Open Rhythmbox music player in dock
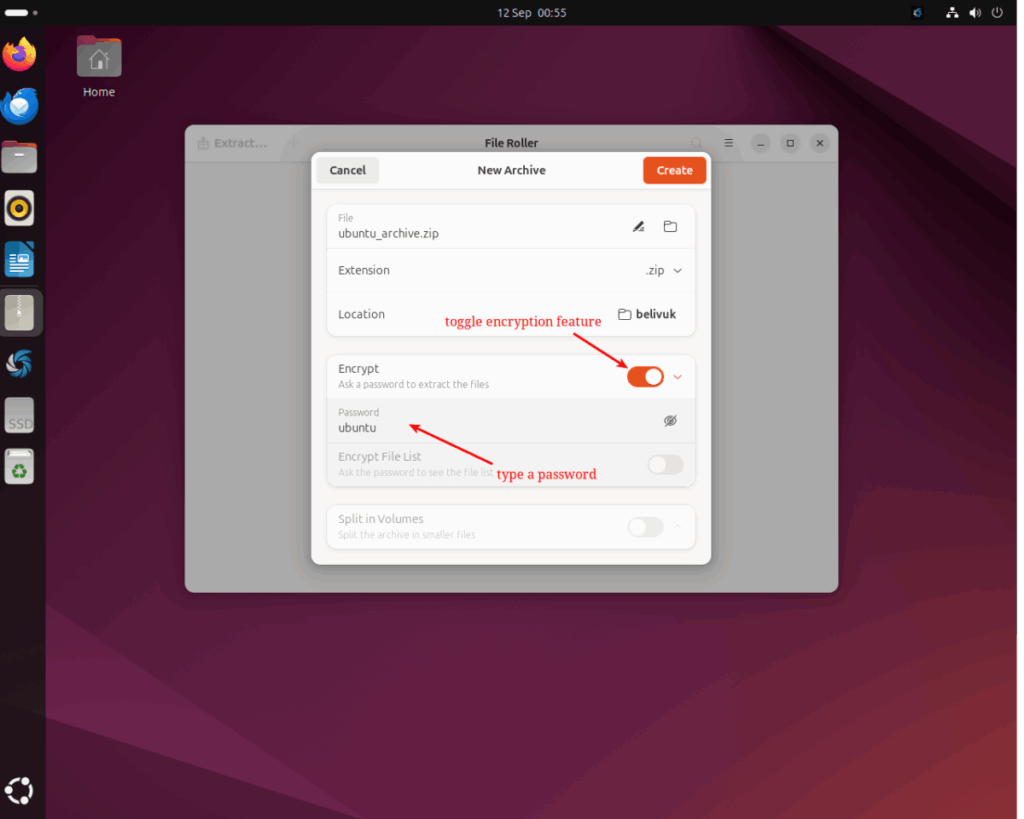 pyautogui.click(x=19, y=209)
